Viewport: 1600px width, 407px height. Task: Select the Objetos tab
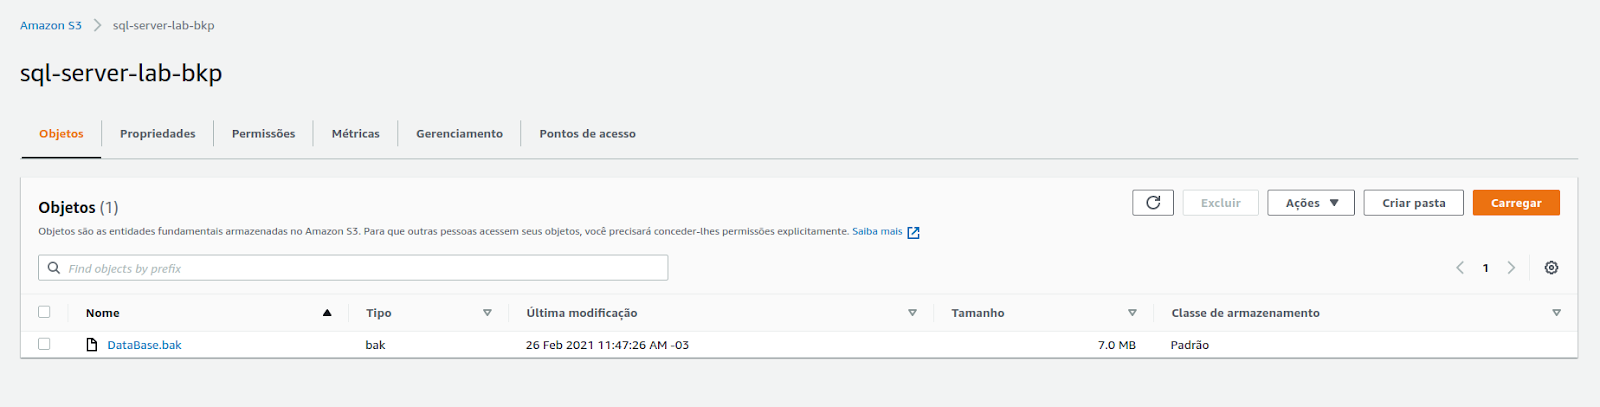click(61, 134)
